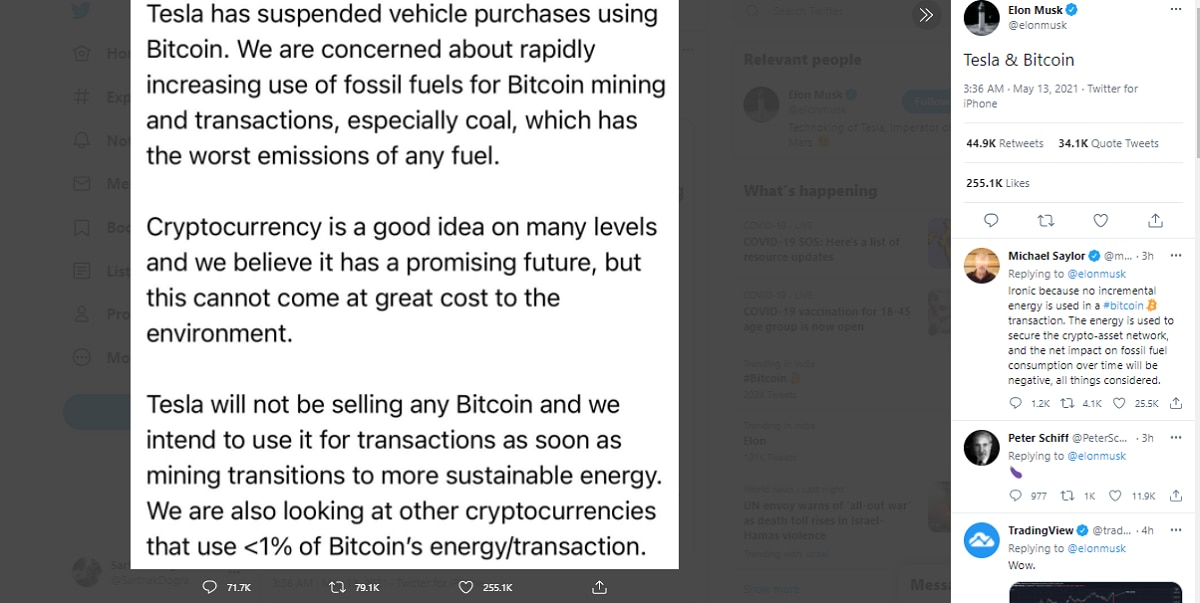Open more options on Michael Saylor's reply
Image resolution: width=1200 pixels, height=603 pixels.
[x=1175, y=256]
